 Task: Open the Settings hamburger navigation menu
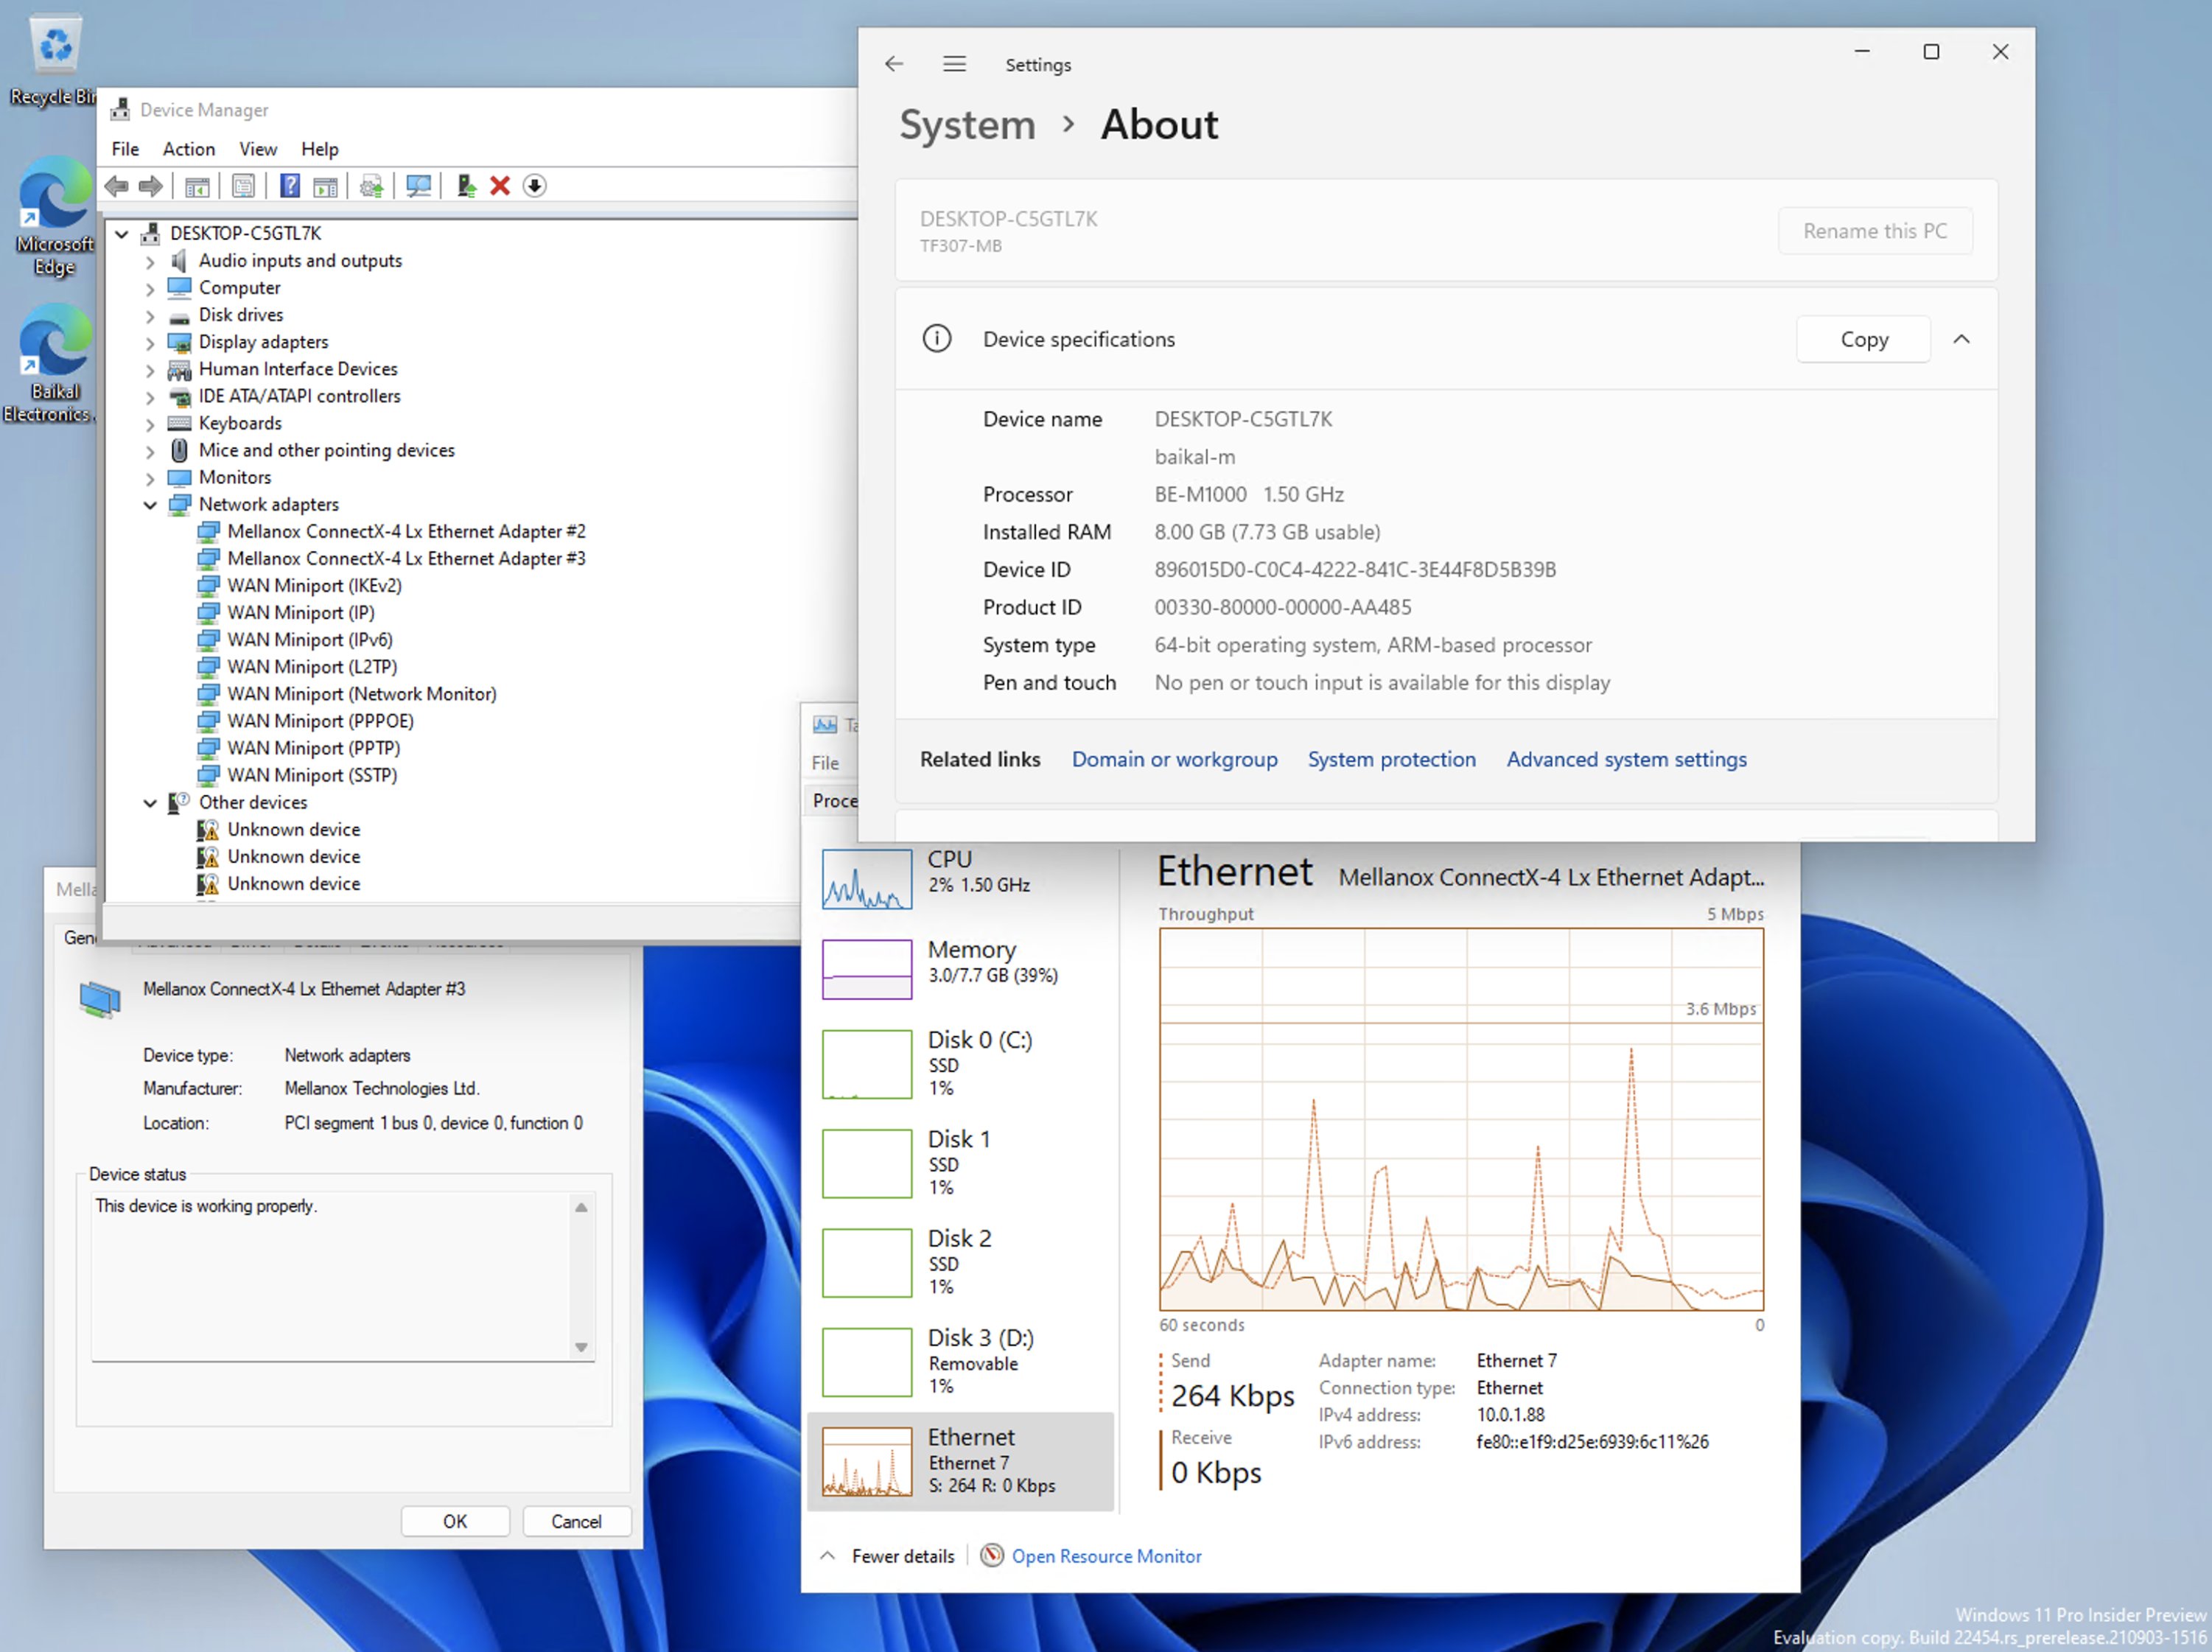pos(954,64)
